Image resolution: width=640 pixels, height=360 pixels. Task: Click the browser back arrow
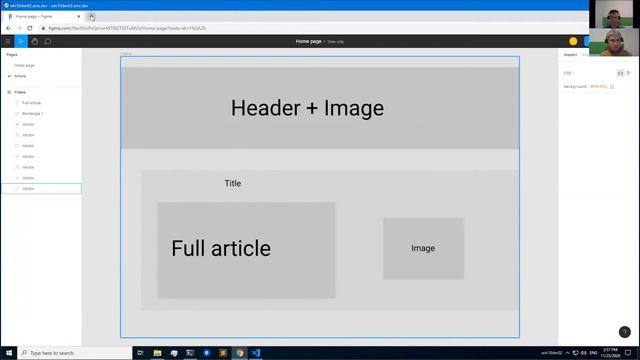click(x=9, y=28)
